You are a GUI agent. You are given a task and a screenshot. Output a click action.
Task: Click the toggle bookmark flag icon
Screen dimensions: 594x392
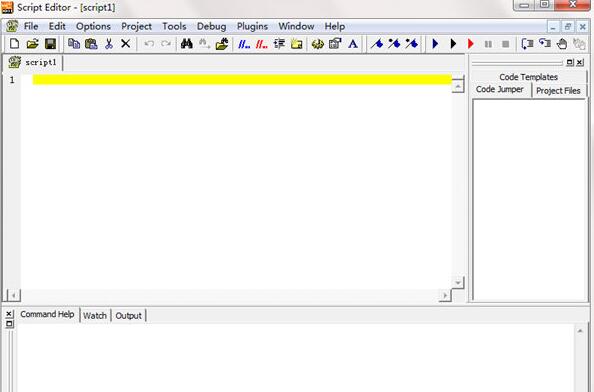point(377,44)
